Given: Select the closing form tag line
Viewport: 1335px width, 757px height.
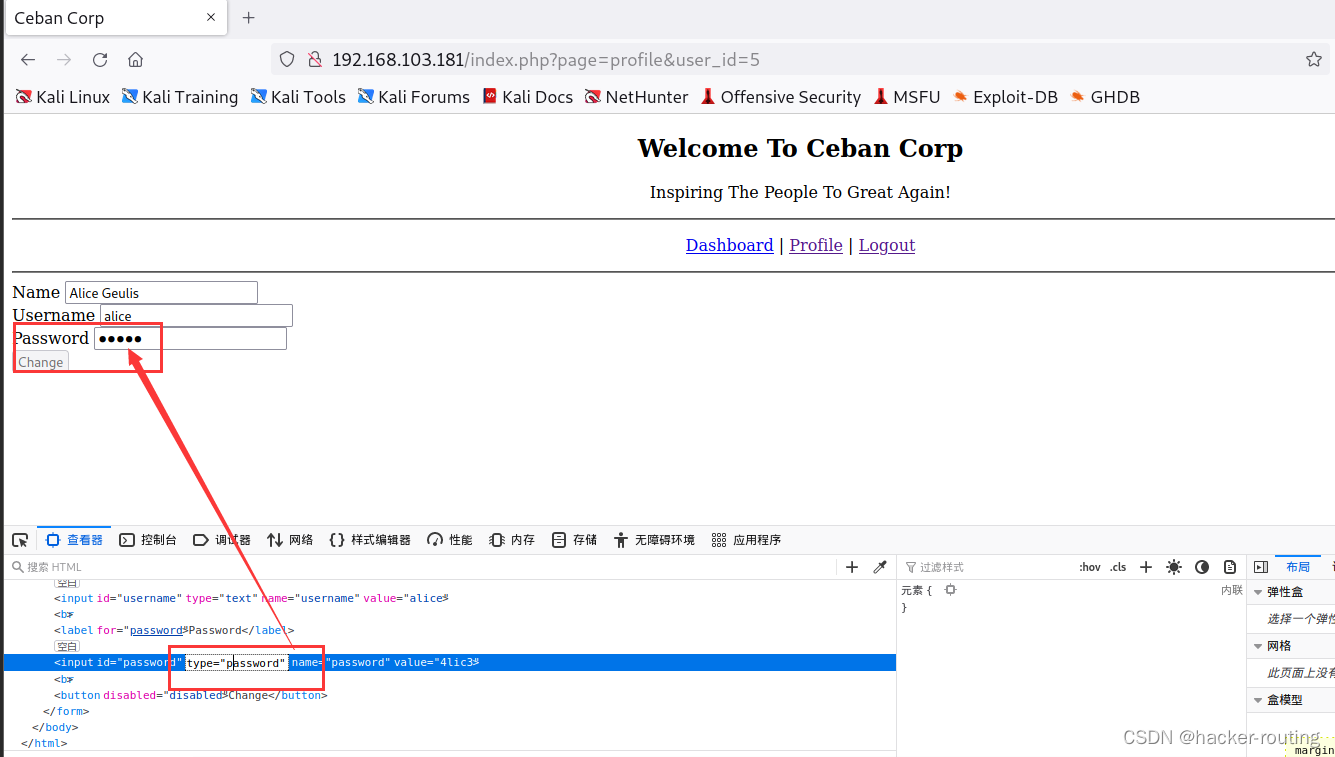Looking at the screenshot, I should (x=66, y=711).
